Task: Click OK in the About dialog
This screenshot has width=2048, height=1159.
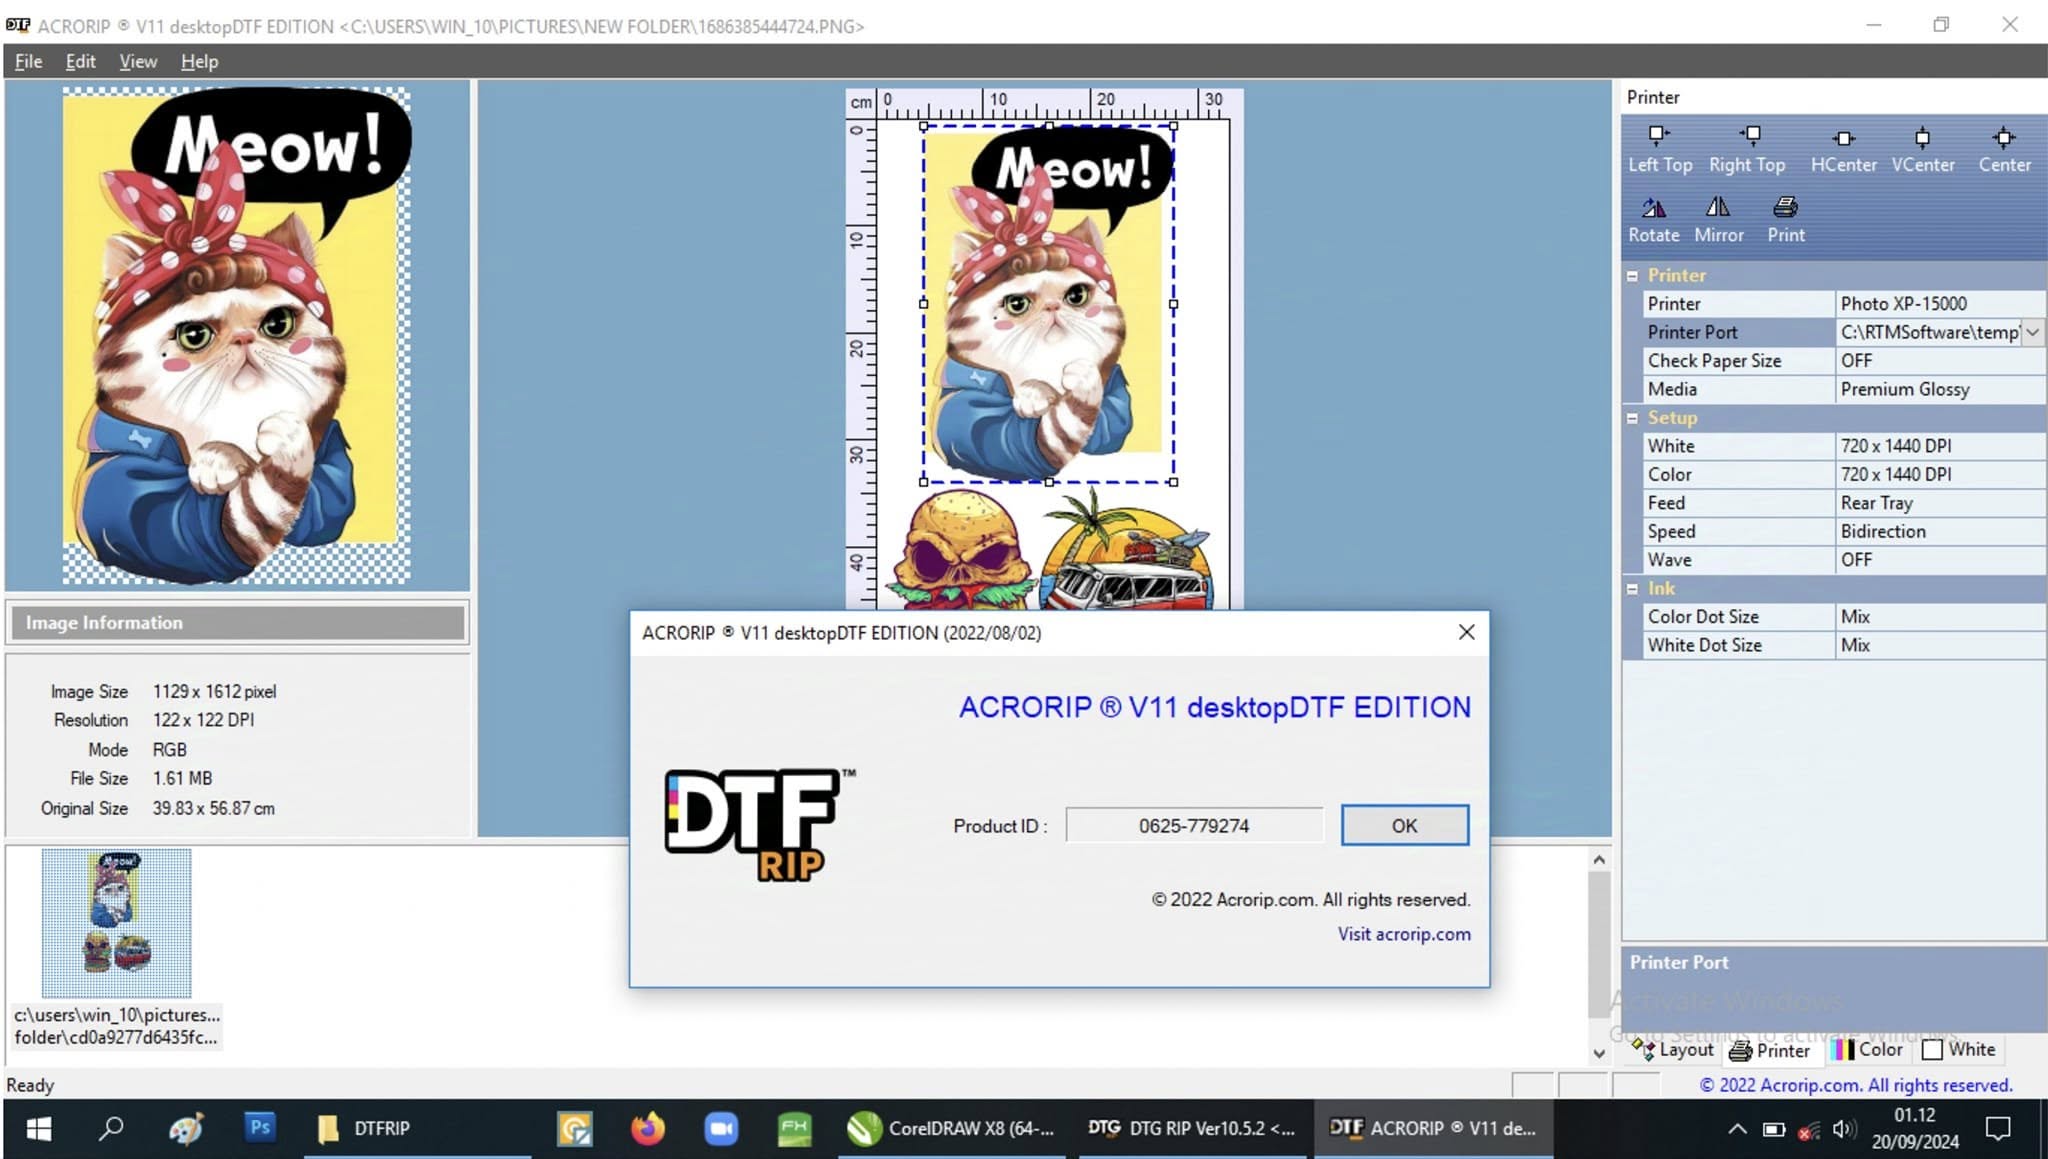Action: click(x=1404, y=825)
